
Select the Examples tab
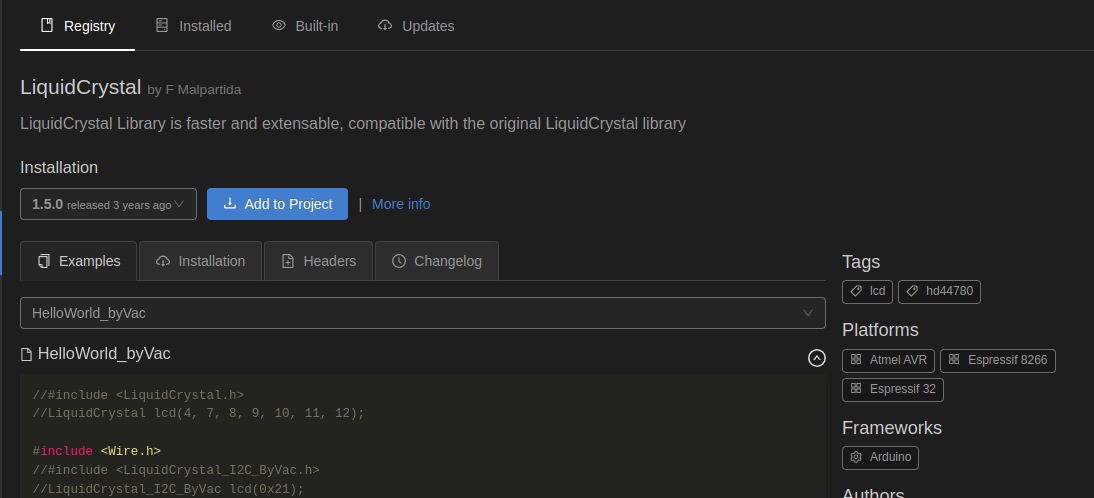pyautogui.click(x=79, y=261)
